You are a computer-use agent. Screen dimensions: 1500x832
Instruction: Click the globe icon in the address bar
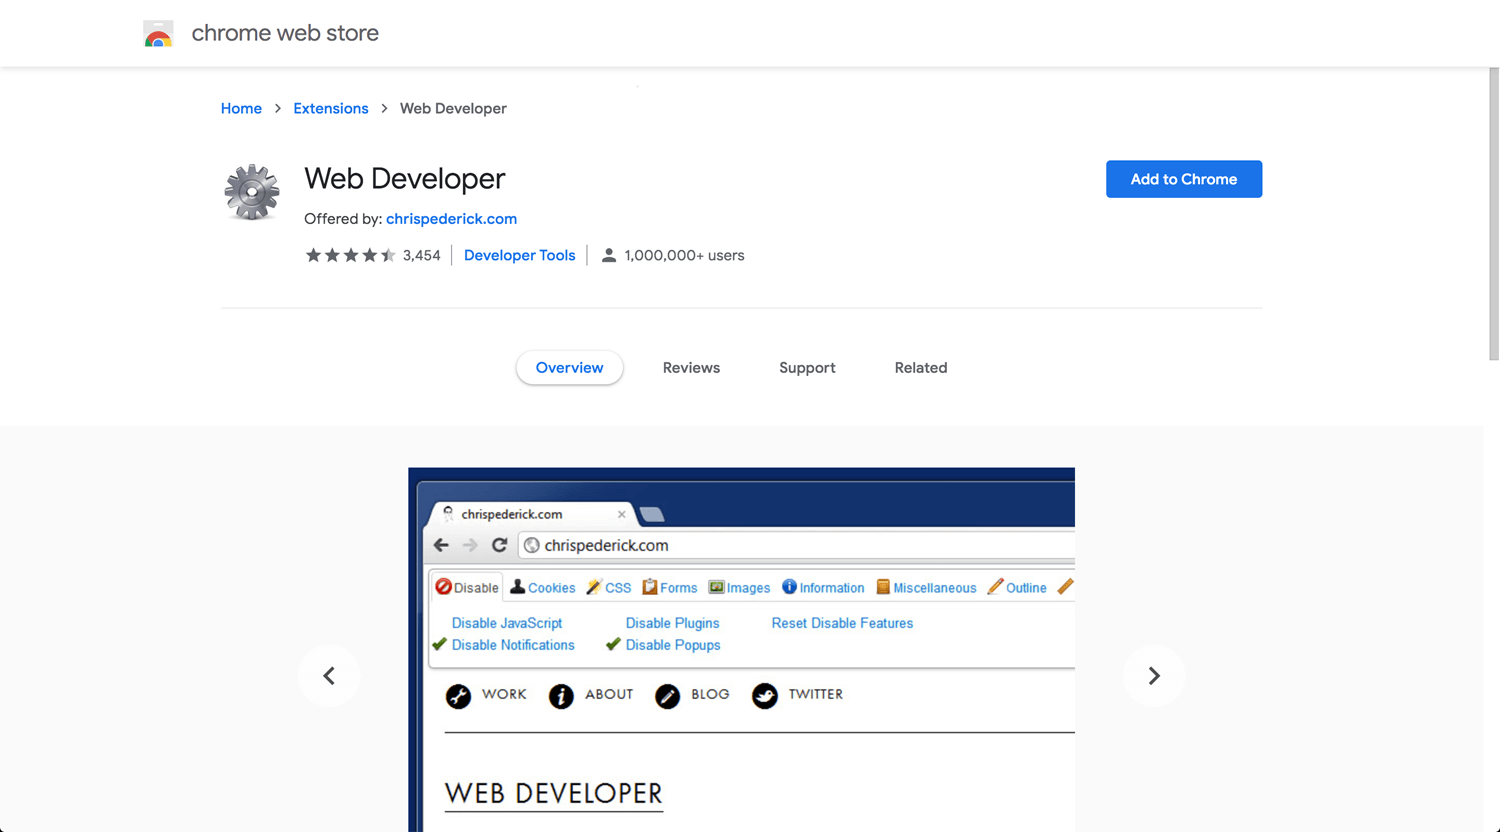pyautogui.click(x=532, y=545)
